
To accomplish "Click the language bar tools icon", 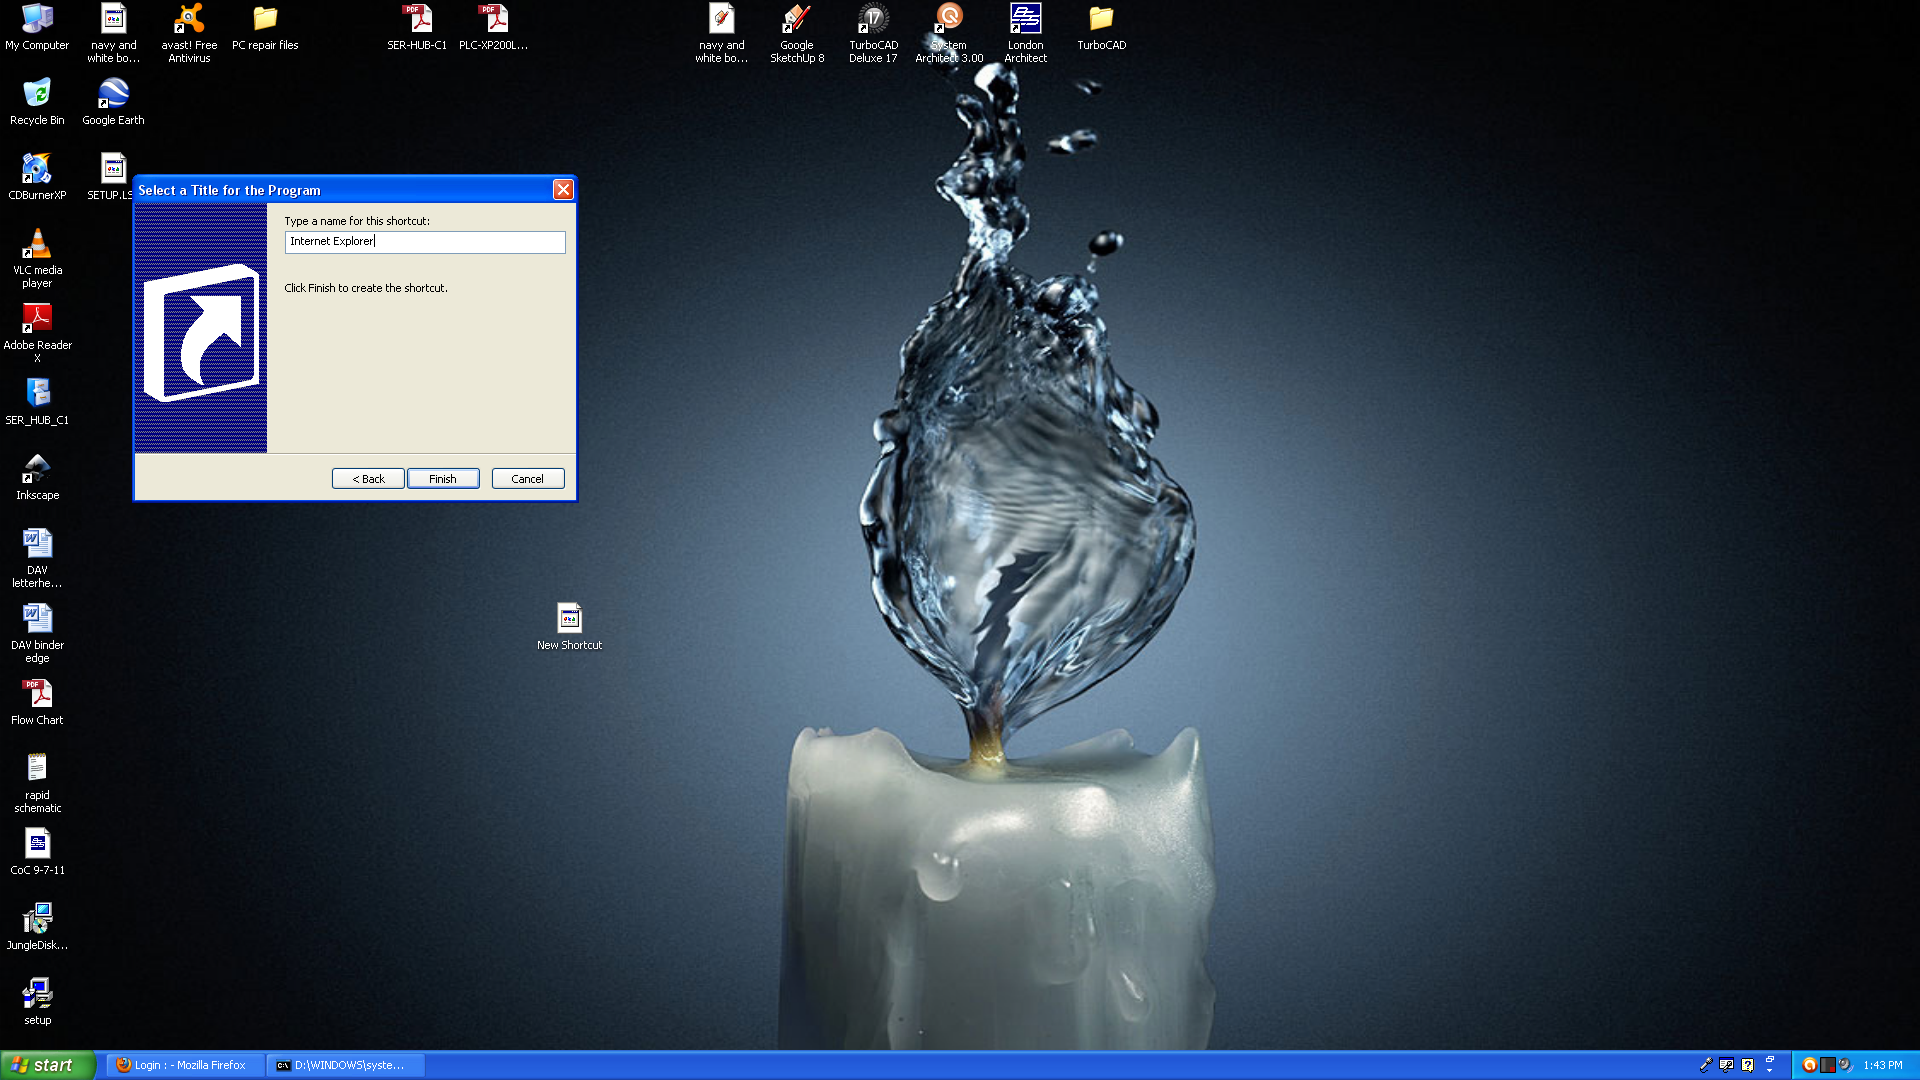I will tap(1726, 1065).
